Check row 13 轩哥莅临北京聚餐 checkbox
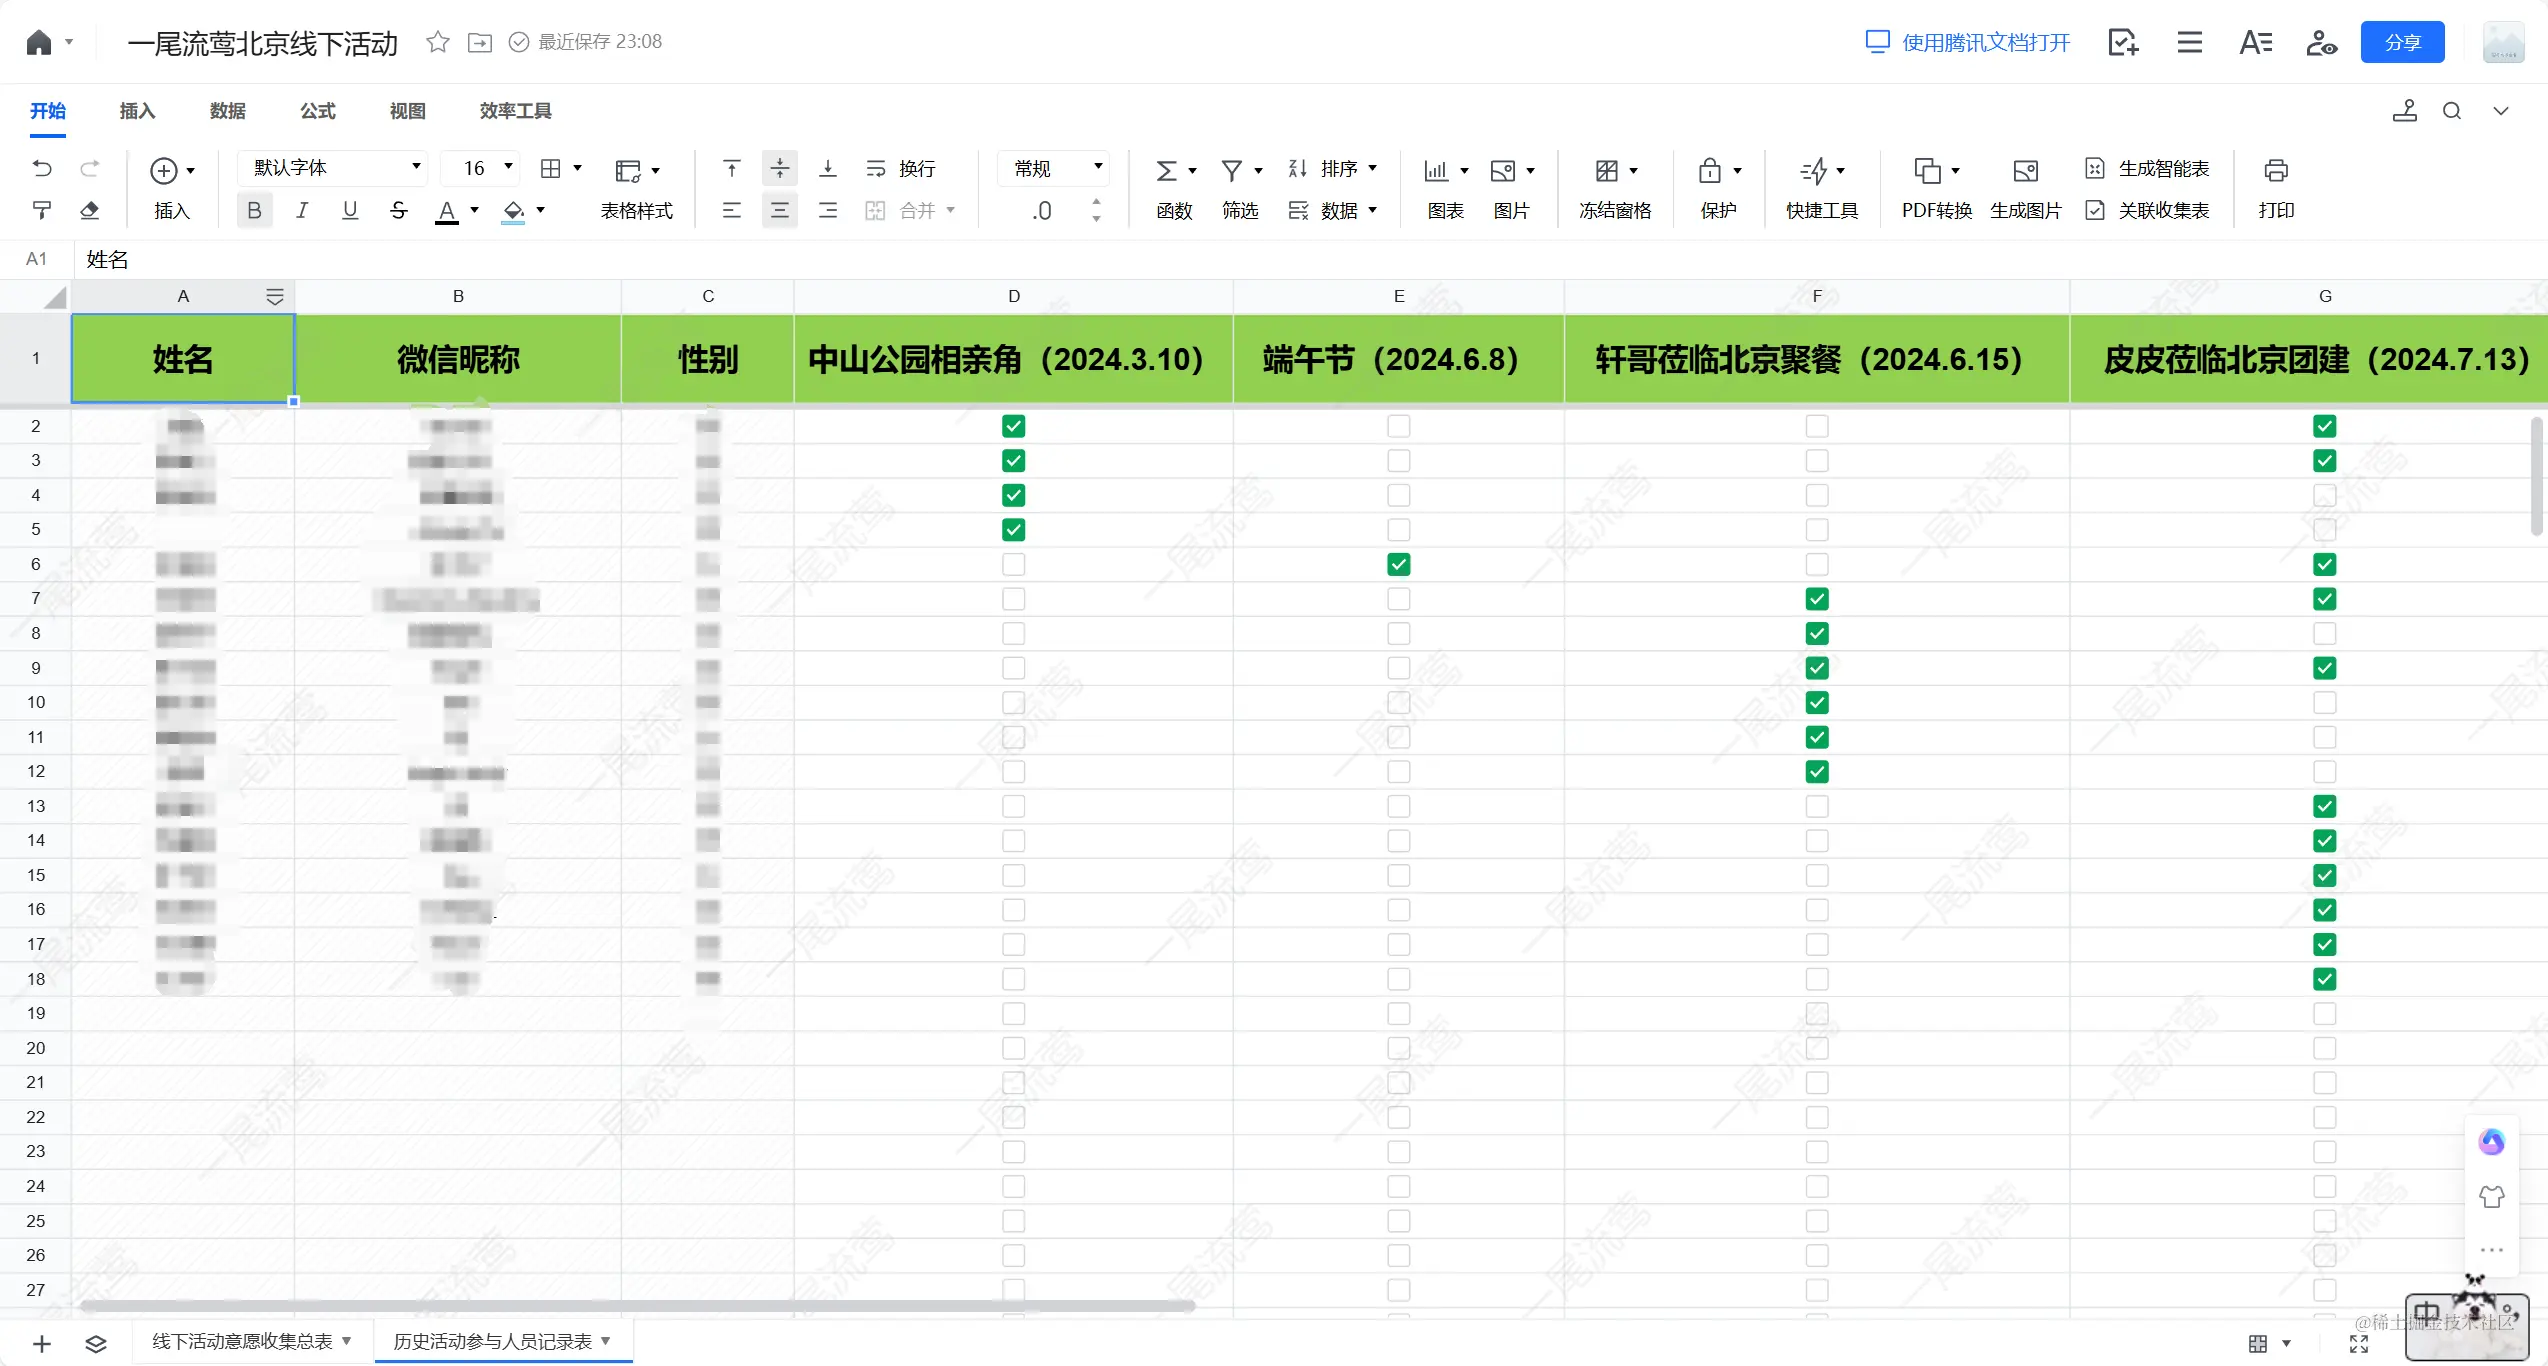2548x1366 pixels. point(1817,806)
